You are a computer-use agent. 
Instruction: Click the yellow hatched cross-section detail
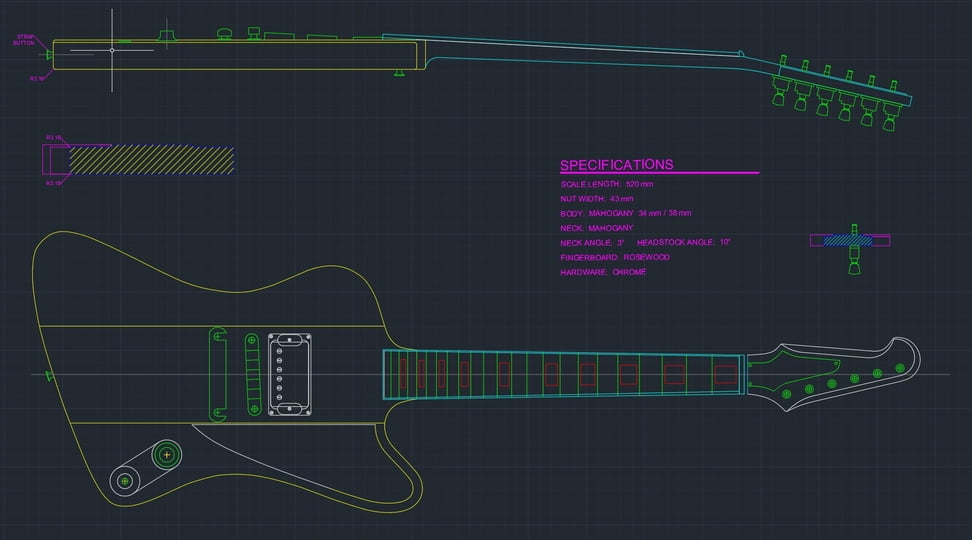click(x=150, y=160)
